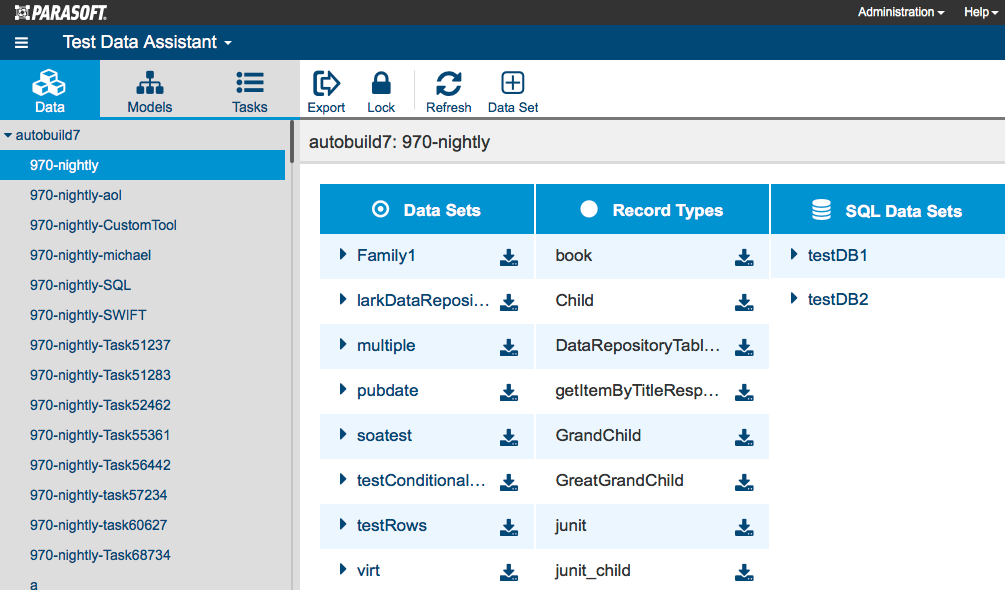
Task: Collapse the autobuild7 tree node
Action: pyautogui.click(x=8, y=135)
